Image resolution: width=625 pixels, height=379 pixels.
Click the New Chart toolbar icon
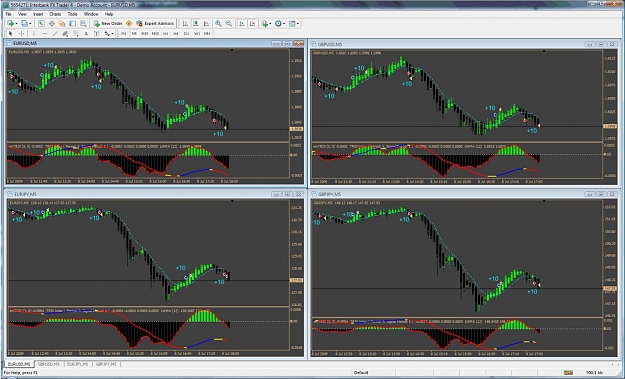pos(10,24)
